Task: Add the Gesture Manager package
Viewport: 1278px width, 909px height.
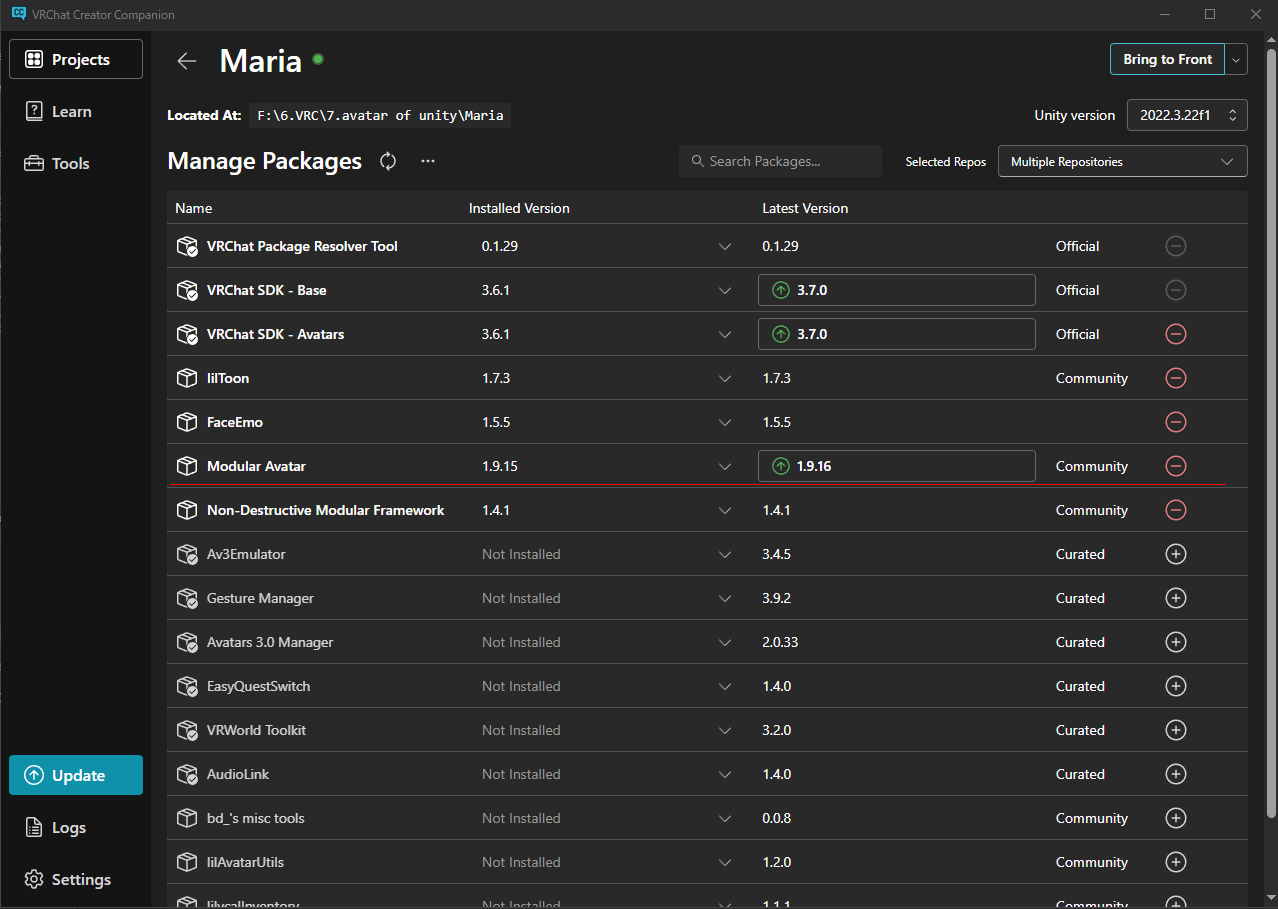Action: [x=1176, y=598]
